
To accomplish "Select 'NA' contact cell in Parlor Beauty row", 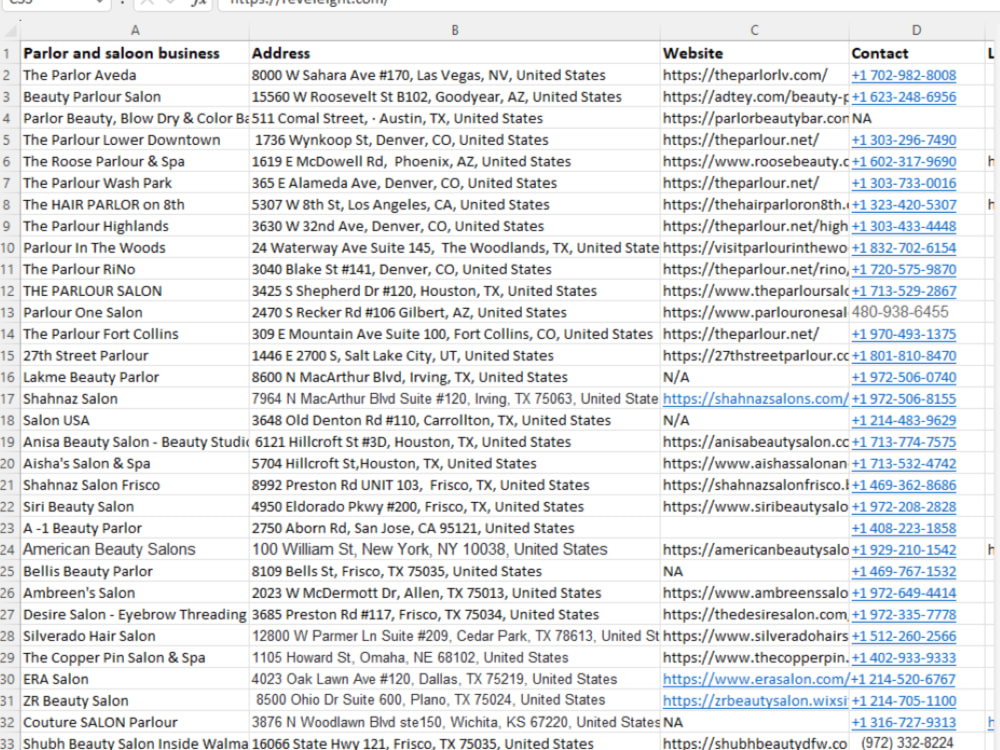I will click(916, 119).
